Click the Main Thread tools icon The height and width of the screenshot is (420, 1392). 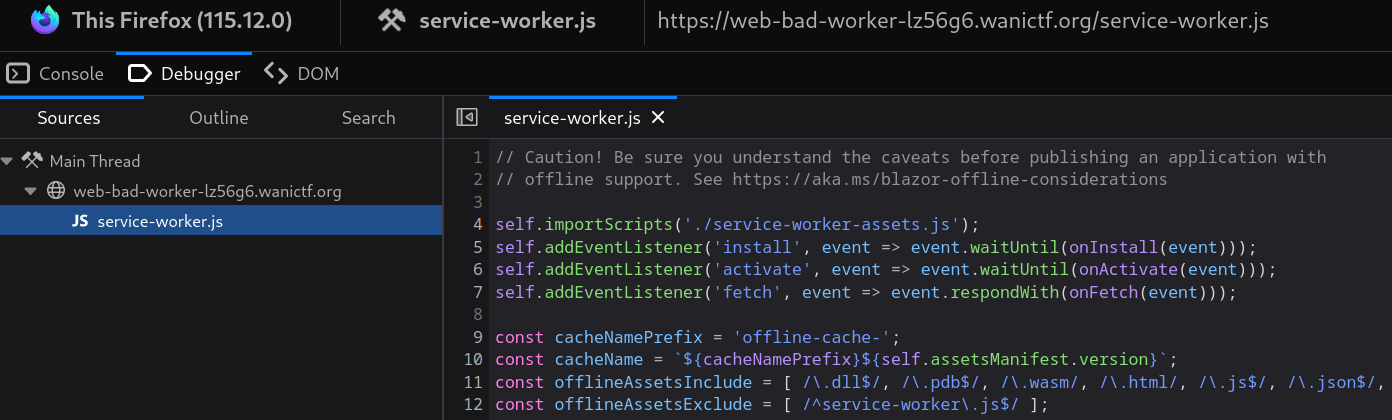pyautogui.click(x=33, y=161)
